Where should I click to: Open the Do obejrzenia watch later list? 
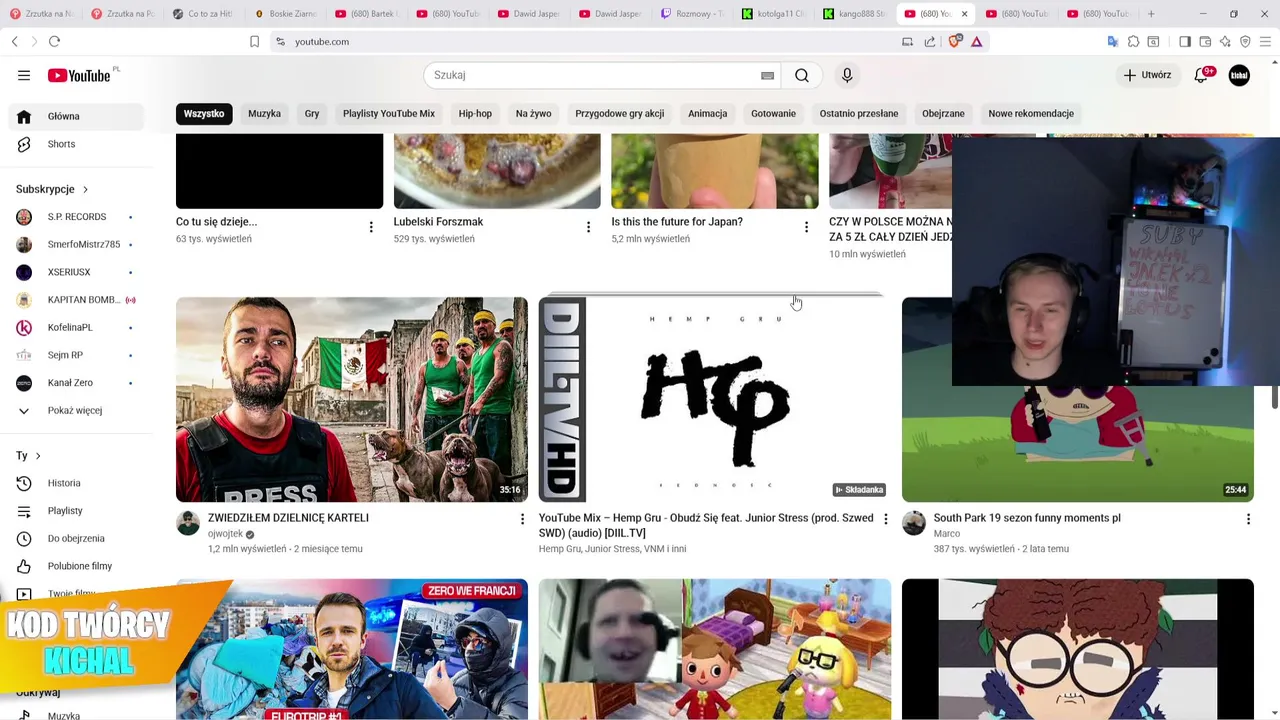coord(76,538)
